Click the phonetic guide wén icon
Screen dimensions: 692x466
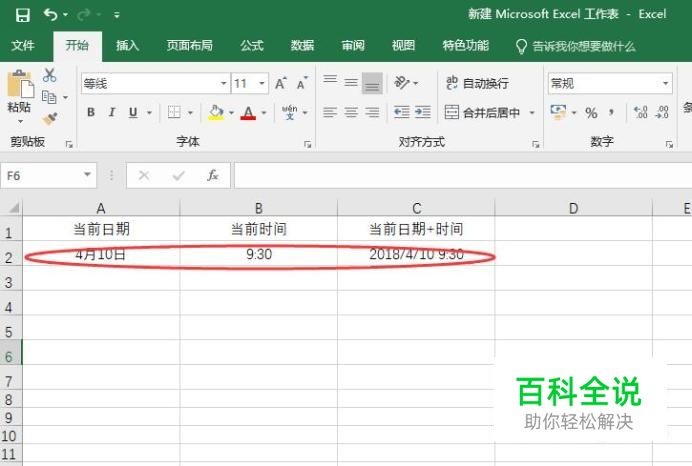click(290, 113)
